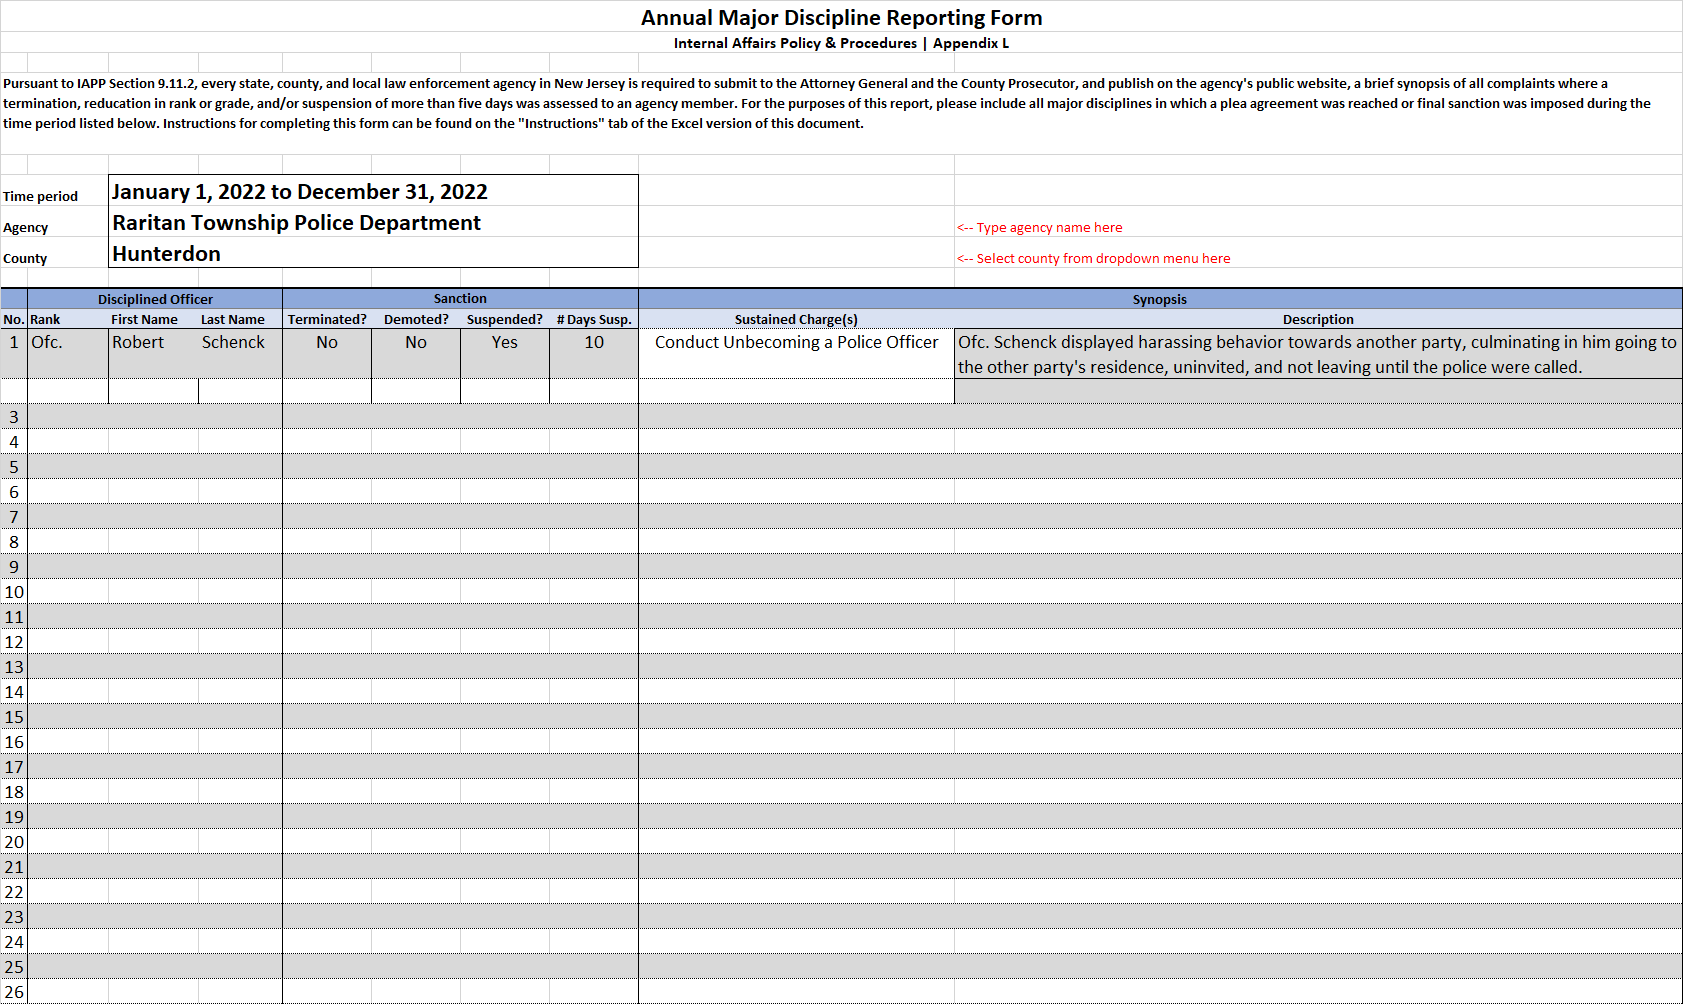Select the Terminated cell showing 'No' in row 1
The image size is (1683, 1004).
tap(327, 353)
